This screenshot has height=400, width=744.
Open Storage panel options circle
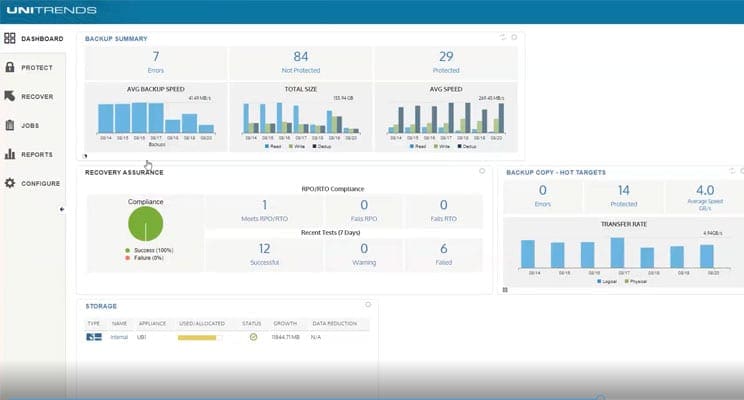(368, 304)
